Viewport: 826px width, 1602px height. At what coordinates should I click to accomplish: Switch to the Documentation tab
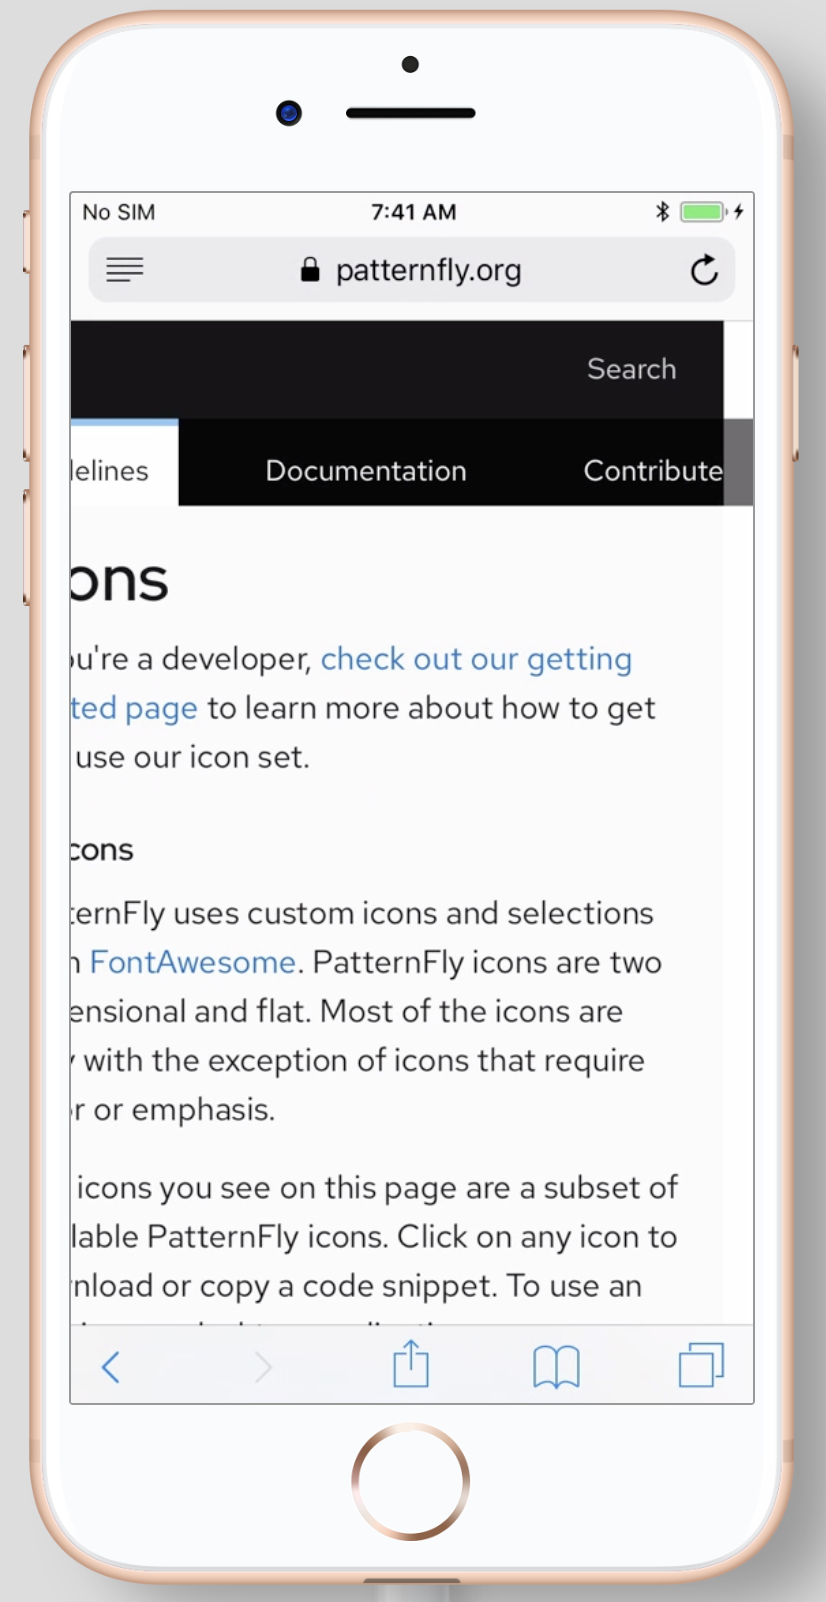(x=366, y=471)
